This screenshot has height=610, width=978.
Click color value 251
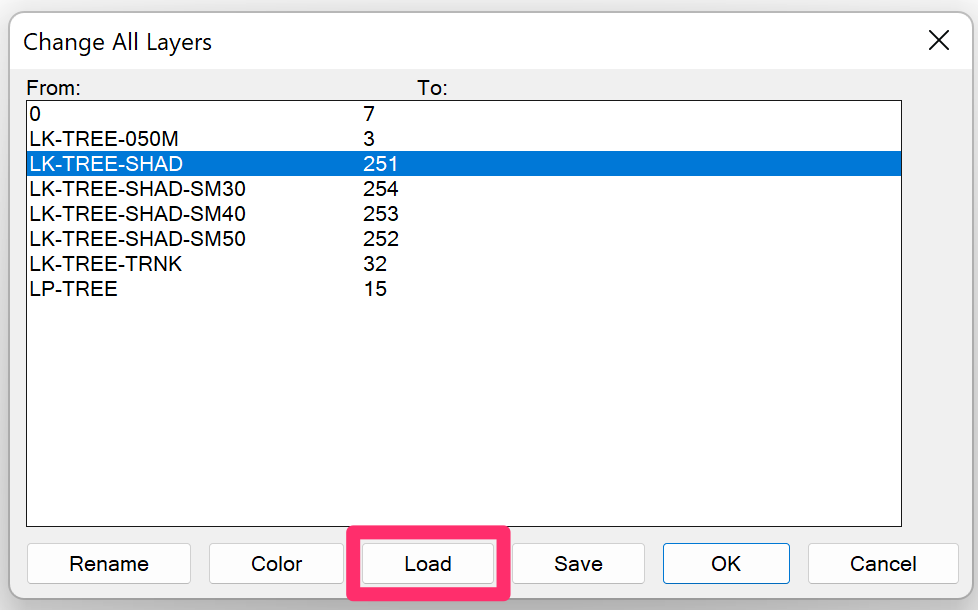click(x=380, y=163)
